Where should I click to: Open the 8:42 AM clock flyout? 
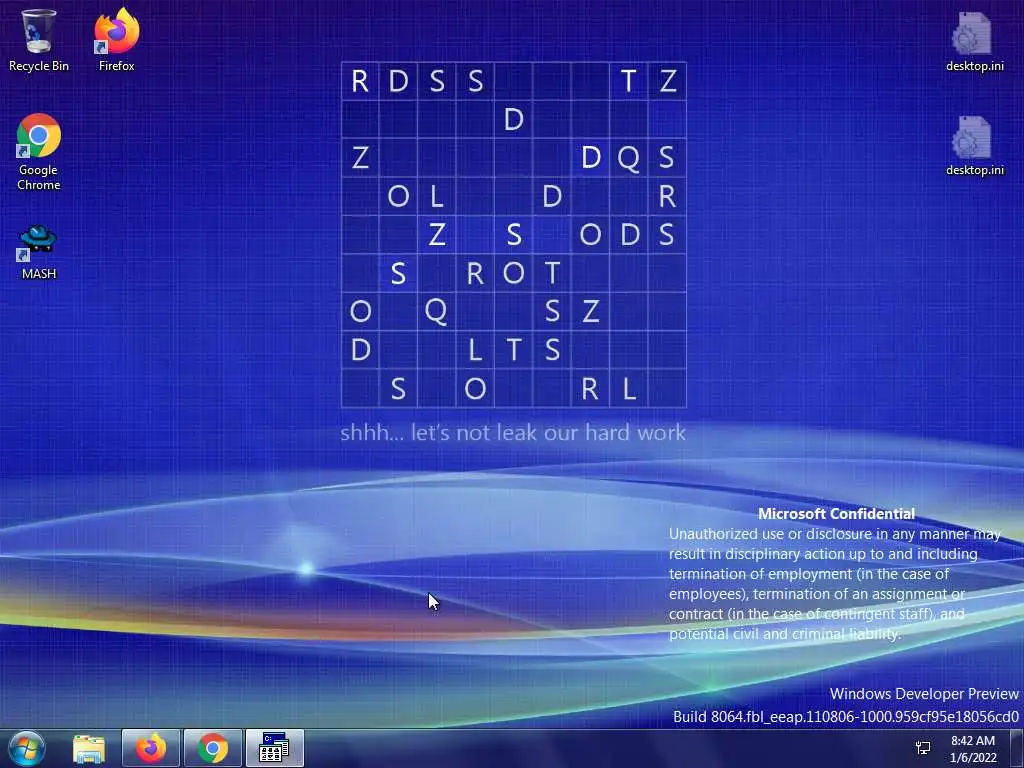pyautogui.click(x=972, y=749)
